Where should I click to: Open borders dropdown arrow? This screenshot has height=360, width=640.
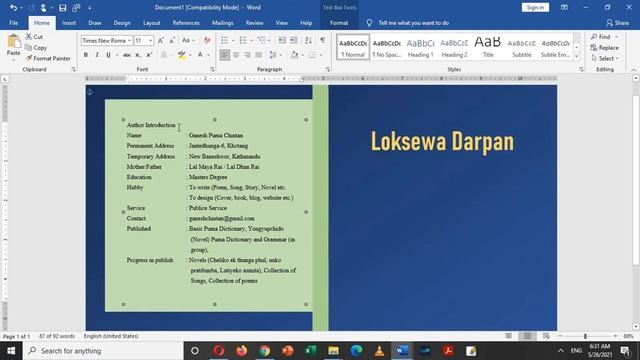[321, 55]
